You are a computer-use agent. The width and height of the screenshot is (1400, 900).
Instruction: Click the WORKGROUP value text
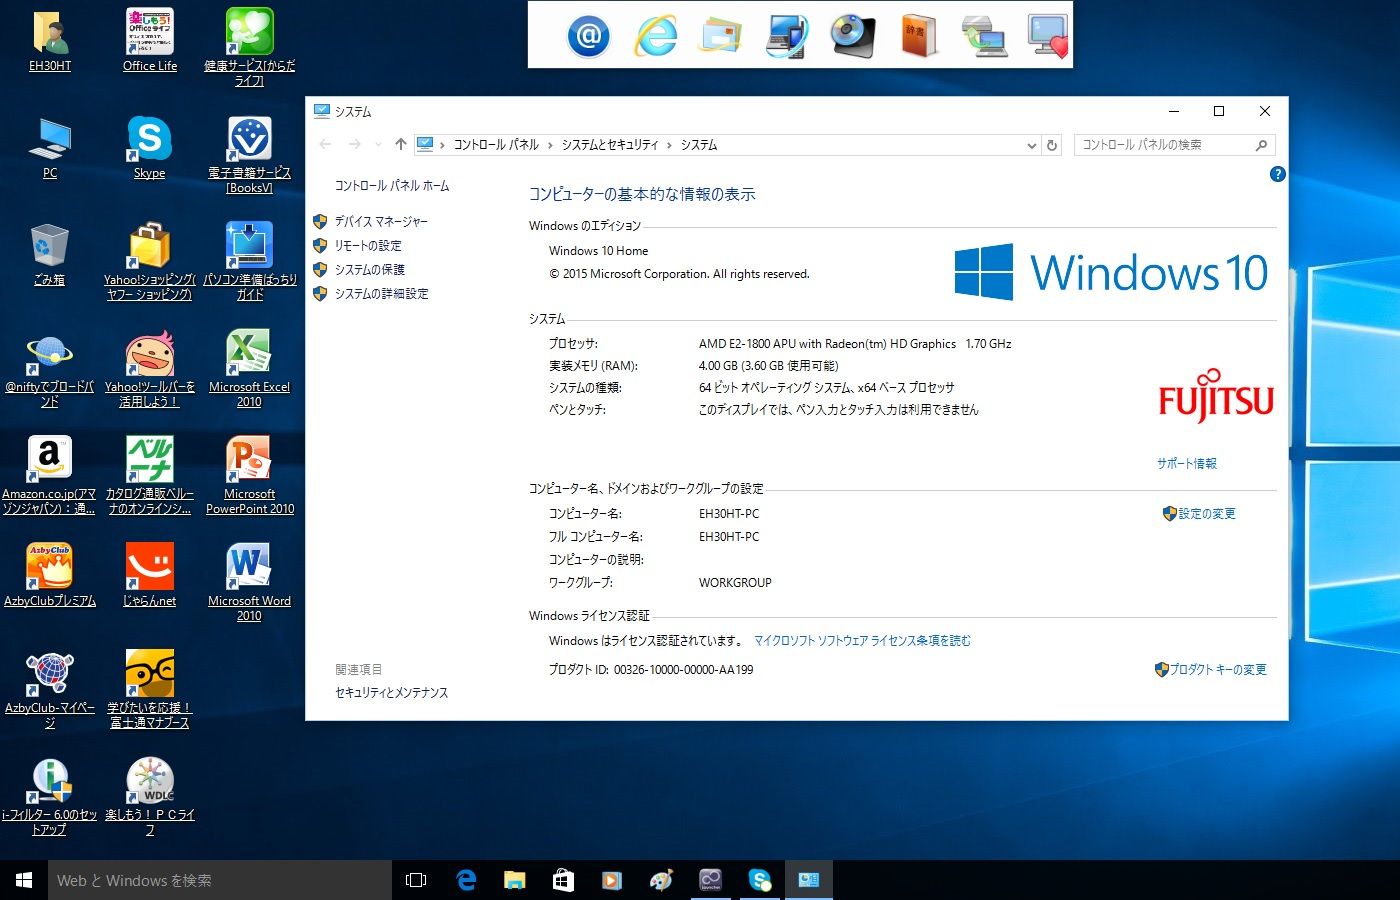735,583
